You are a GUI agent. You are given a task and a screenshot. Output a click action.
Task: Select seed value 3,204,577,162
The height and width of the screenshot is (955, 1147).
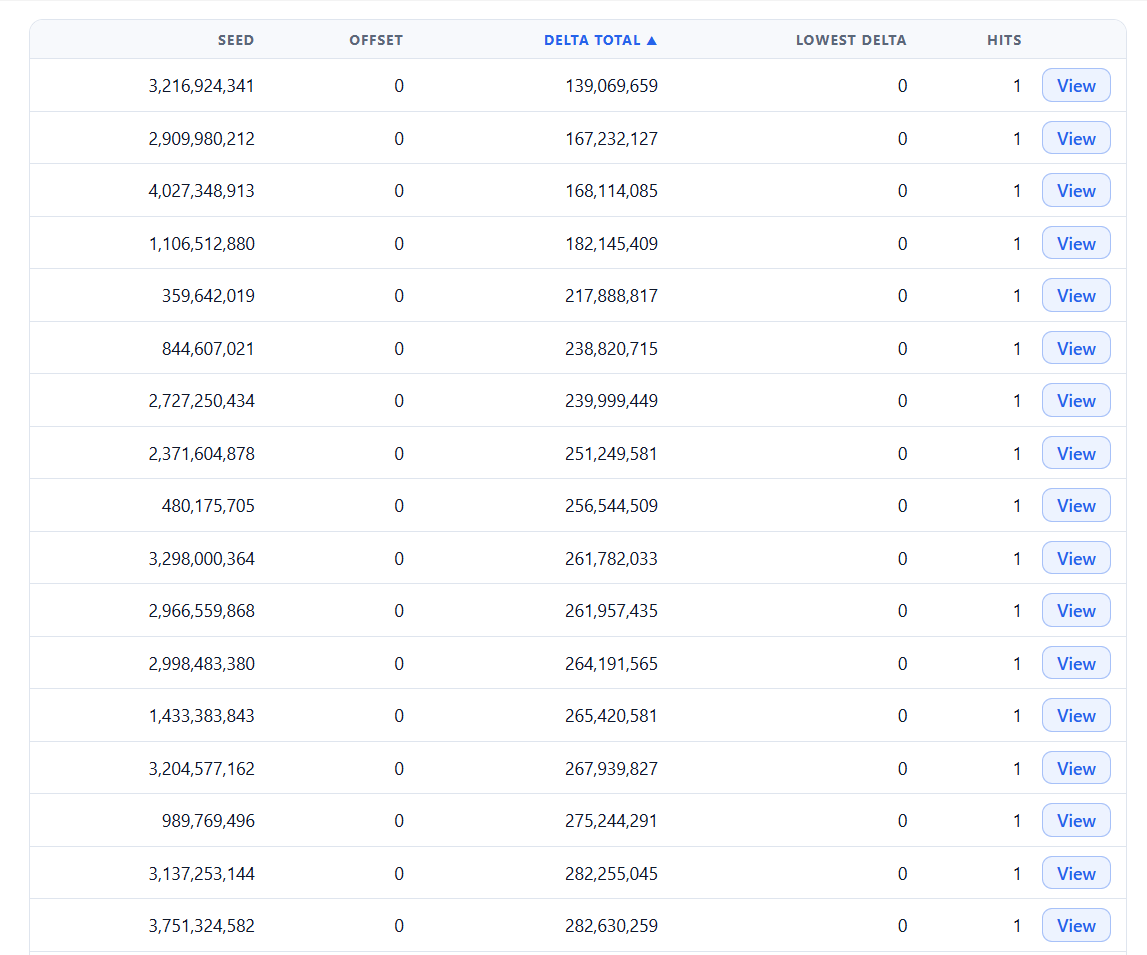click(201, 769)
